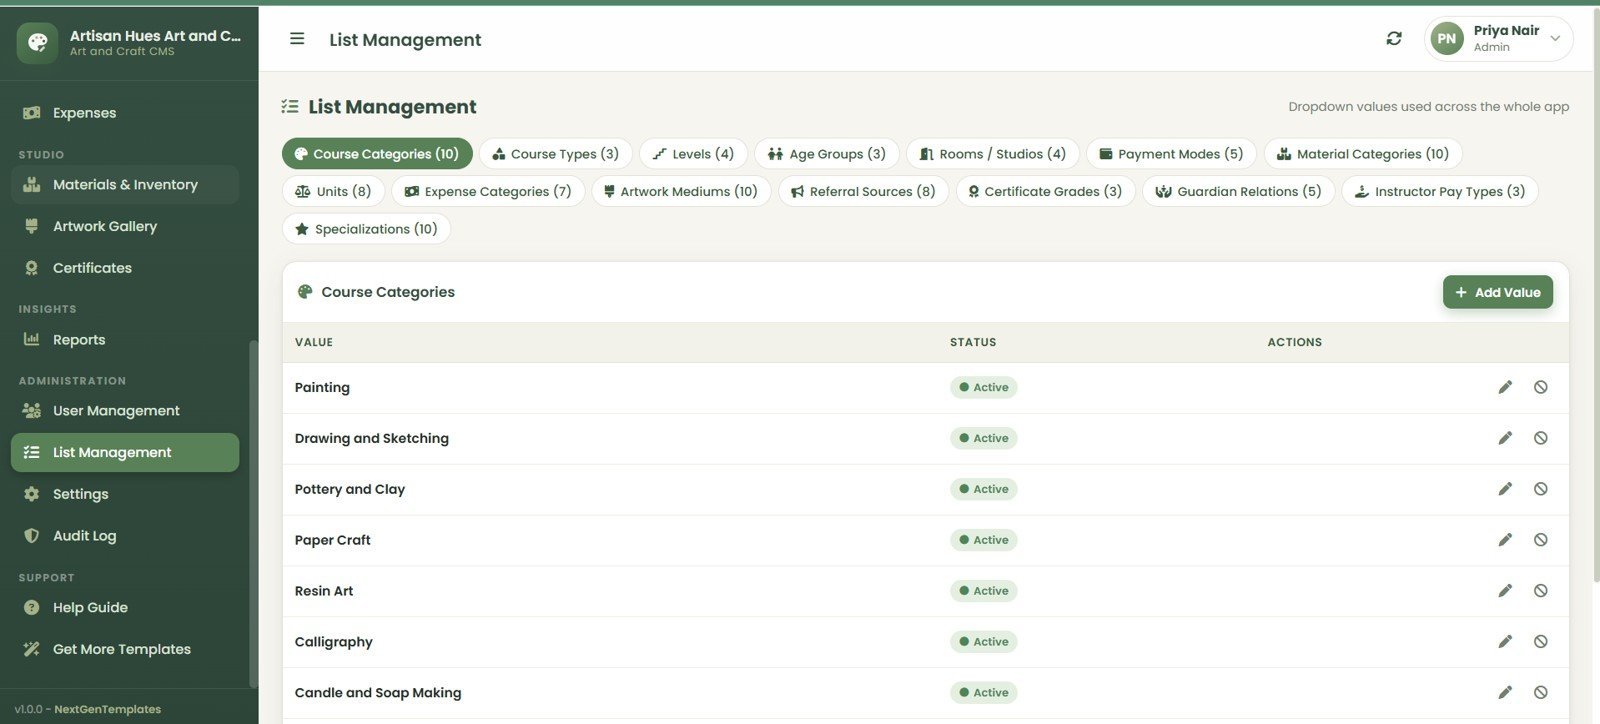Click the Artisan Hues palette logo

click(x=37, y=42)
